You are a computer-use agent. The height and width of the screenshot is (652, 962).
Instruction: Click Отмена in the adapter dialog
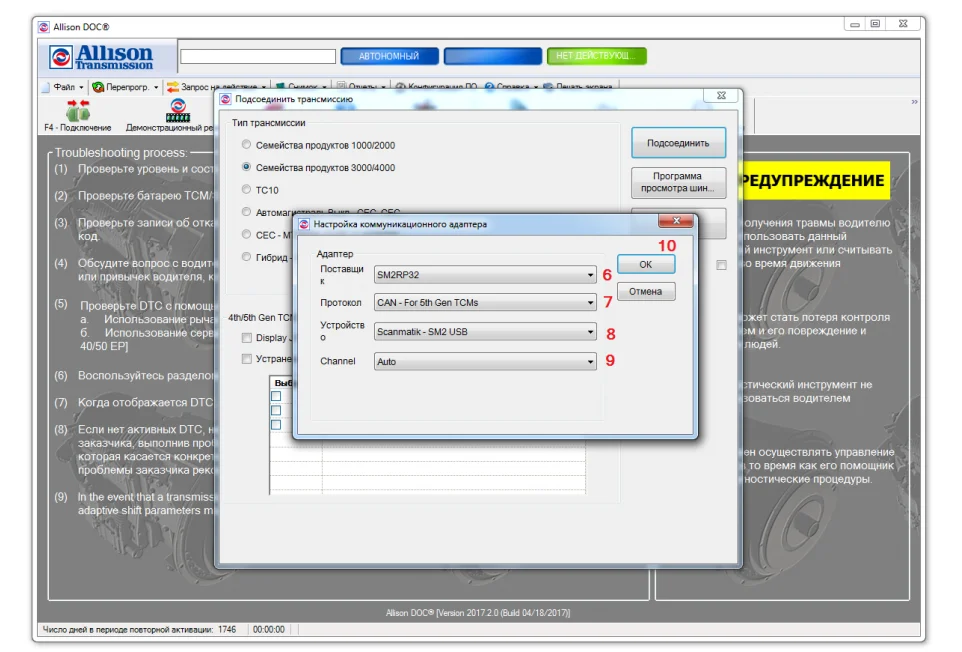point(645,291)
